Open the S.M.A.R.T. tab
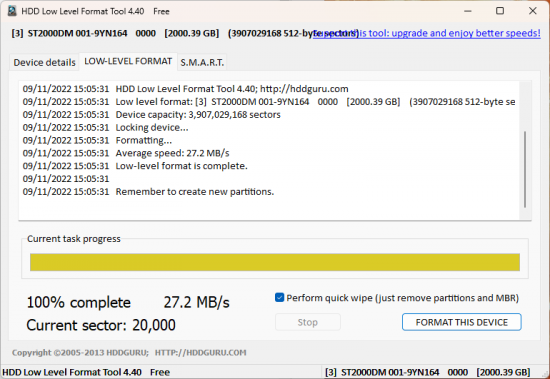The width and height of the screenshot is (550, 379). pyautogui.click(x=202, y=62)
